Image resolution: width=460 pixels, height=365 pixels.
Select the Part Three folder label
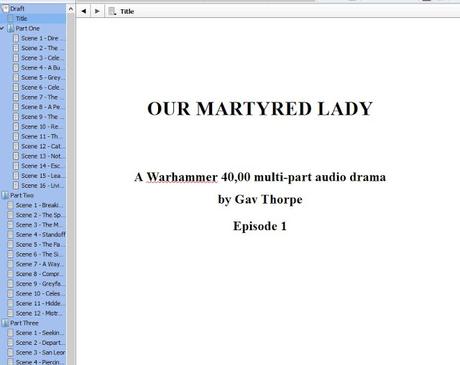pos(24,323)
